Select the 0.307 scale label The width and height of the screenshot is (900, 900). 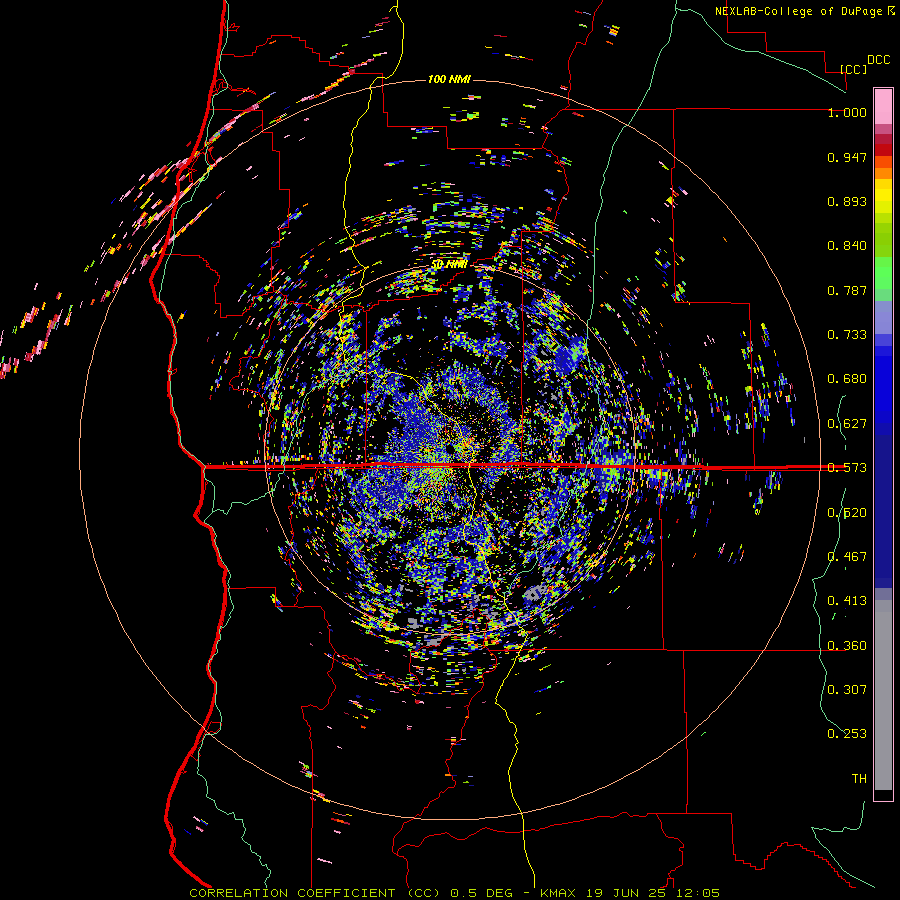847,690
